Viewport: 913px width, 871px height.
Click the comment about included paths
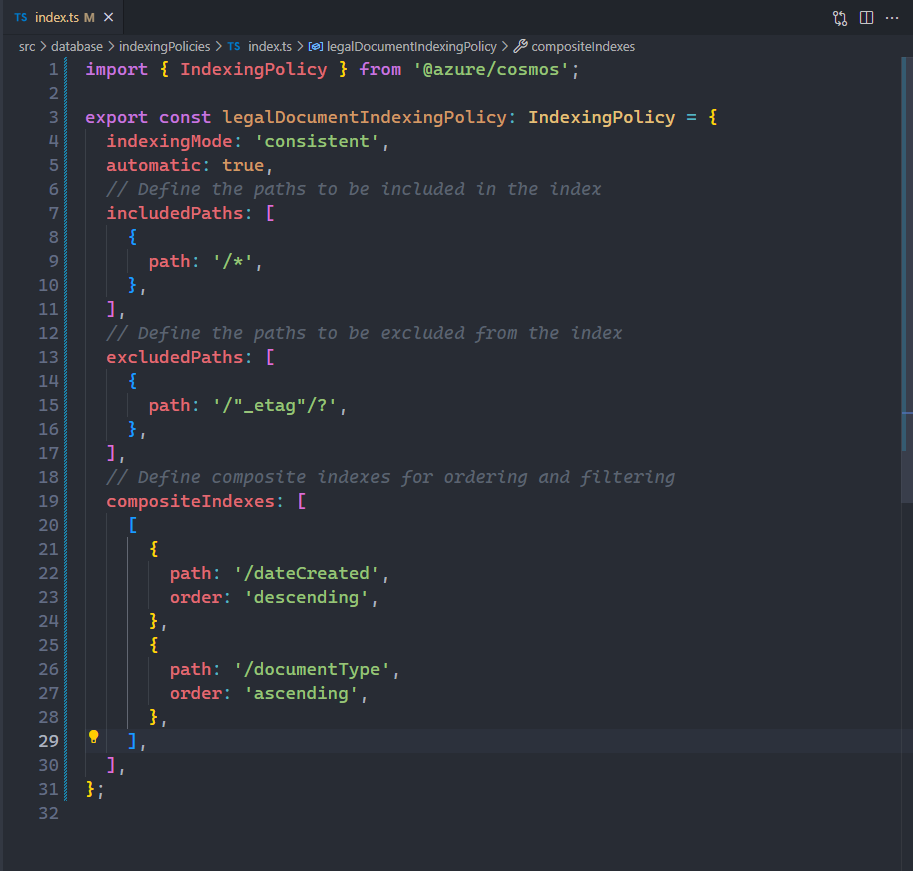tap(354, 189)
